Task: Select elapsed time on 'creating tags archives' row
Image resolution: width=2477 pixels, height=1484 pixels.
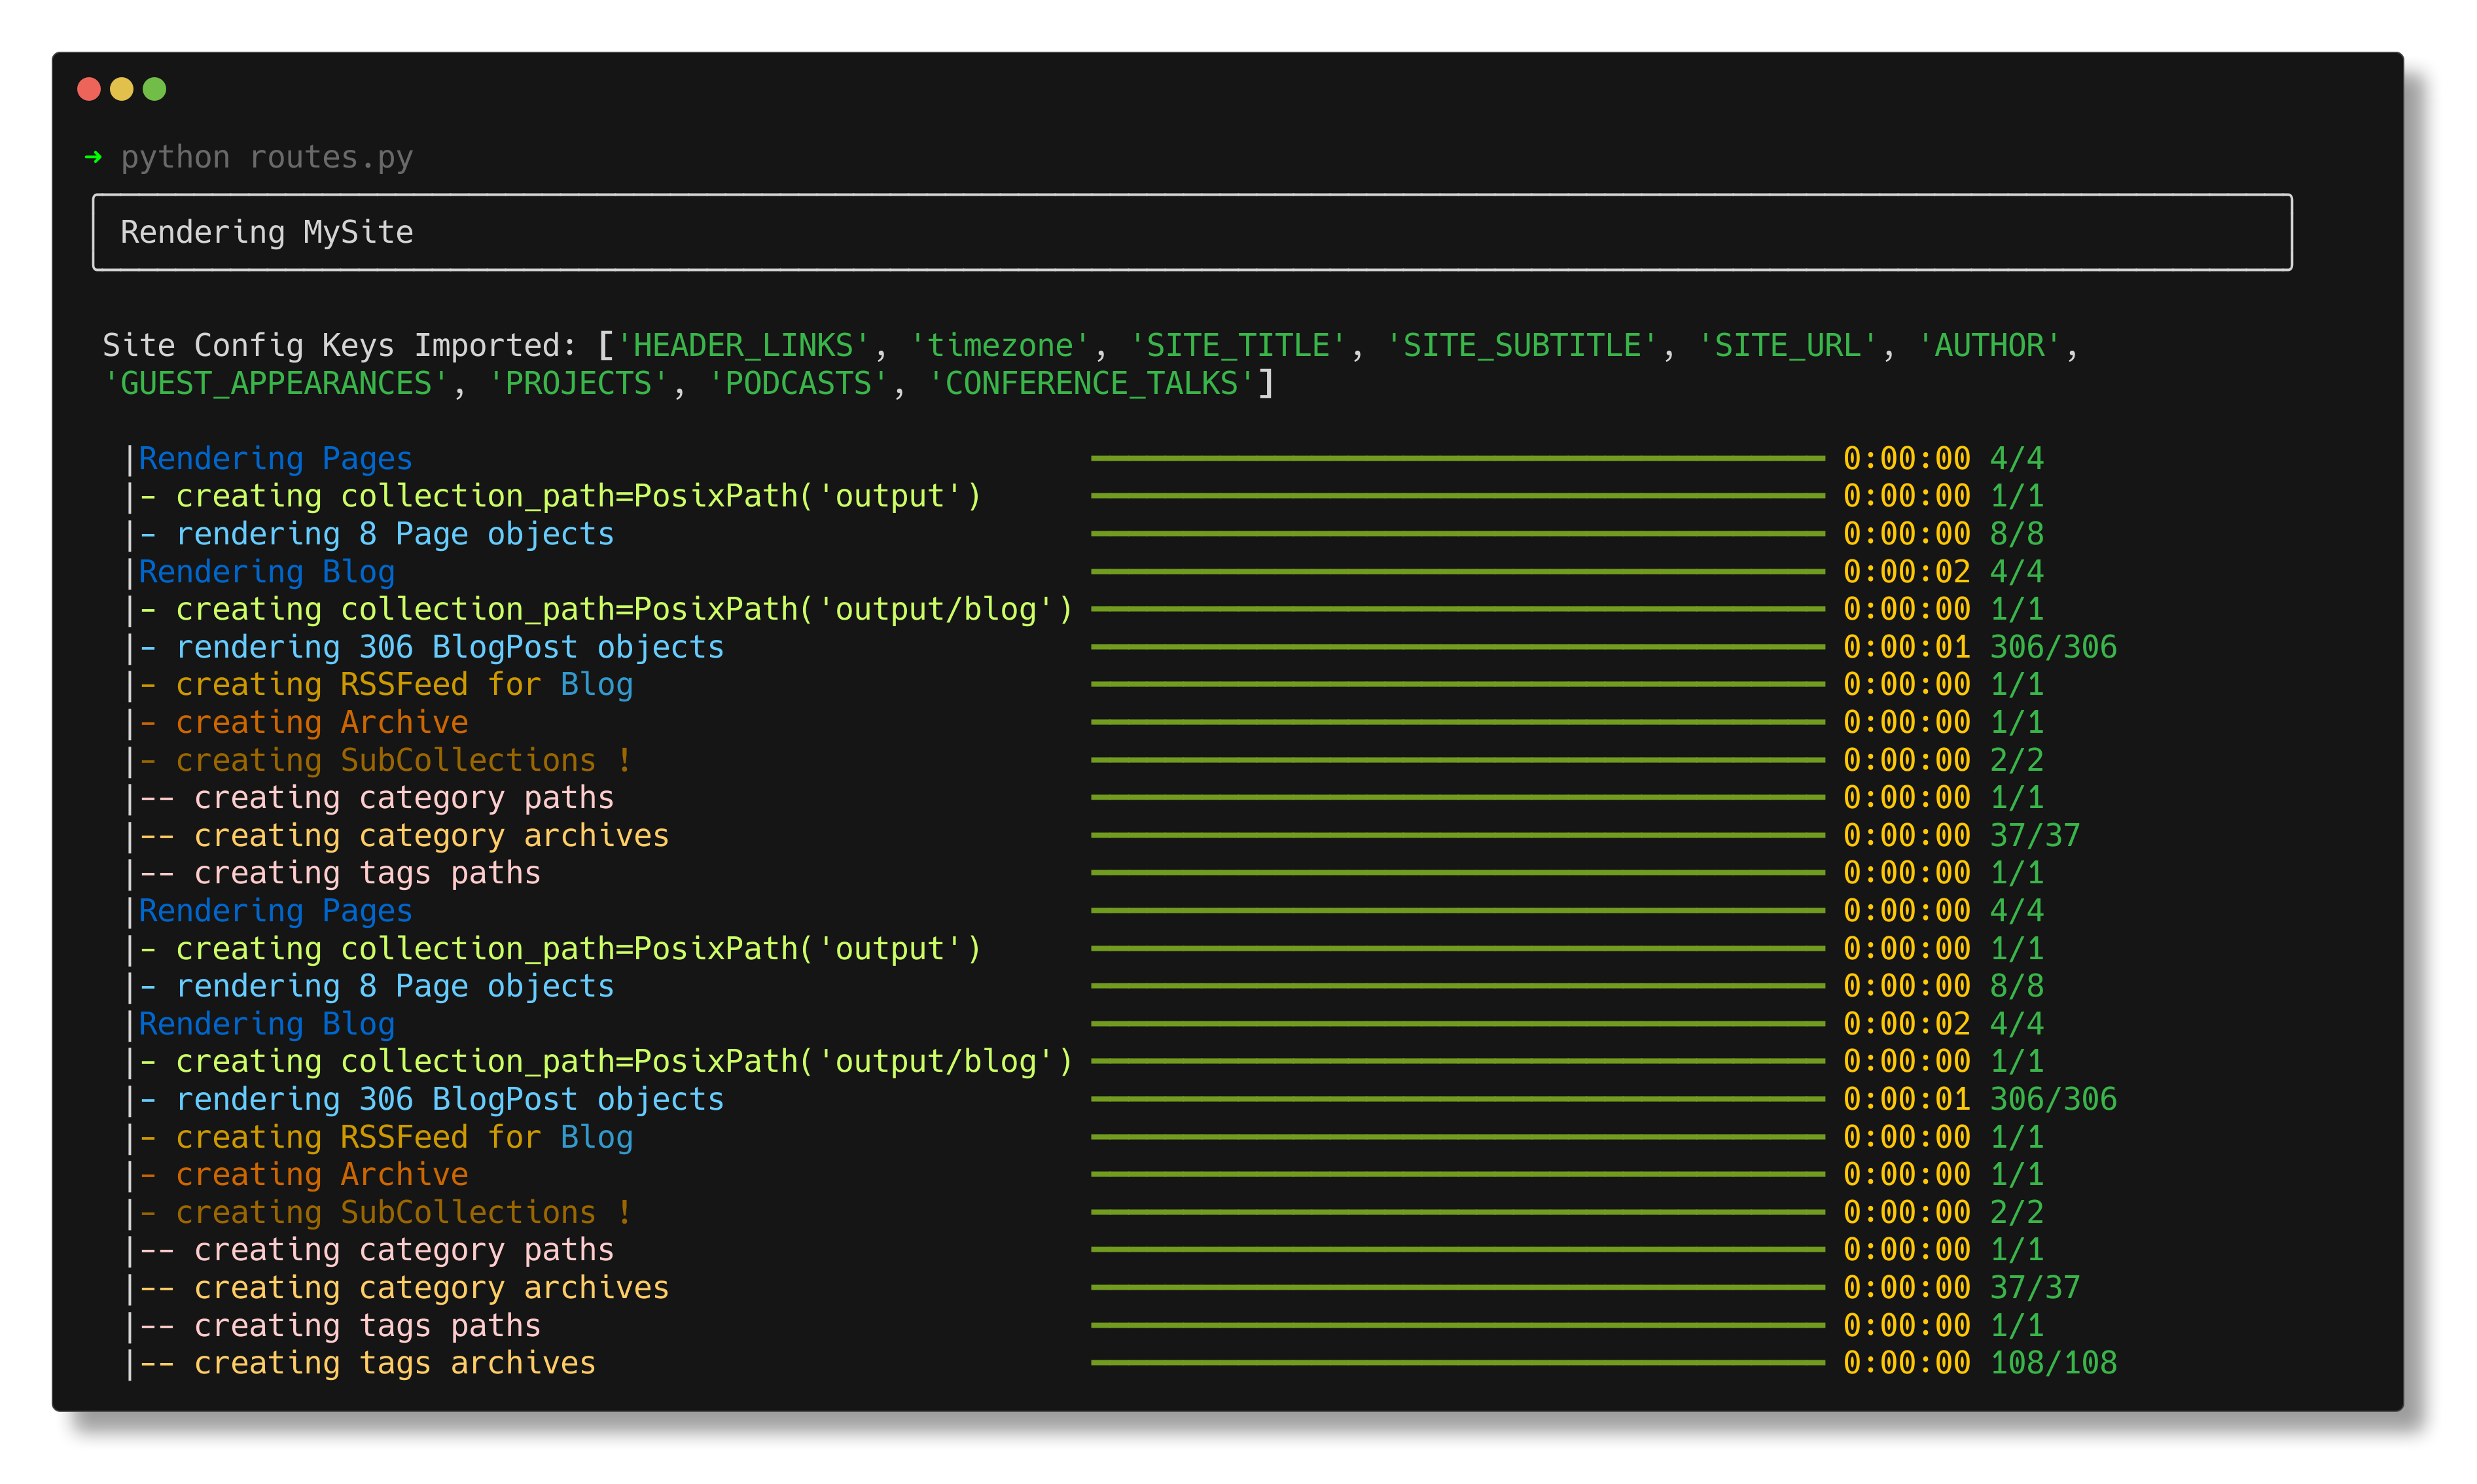Action: click(1906, 1363)
